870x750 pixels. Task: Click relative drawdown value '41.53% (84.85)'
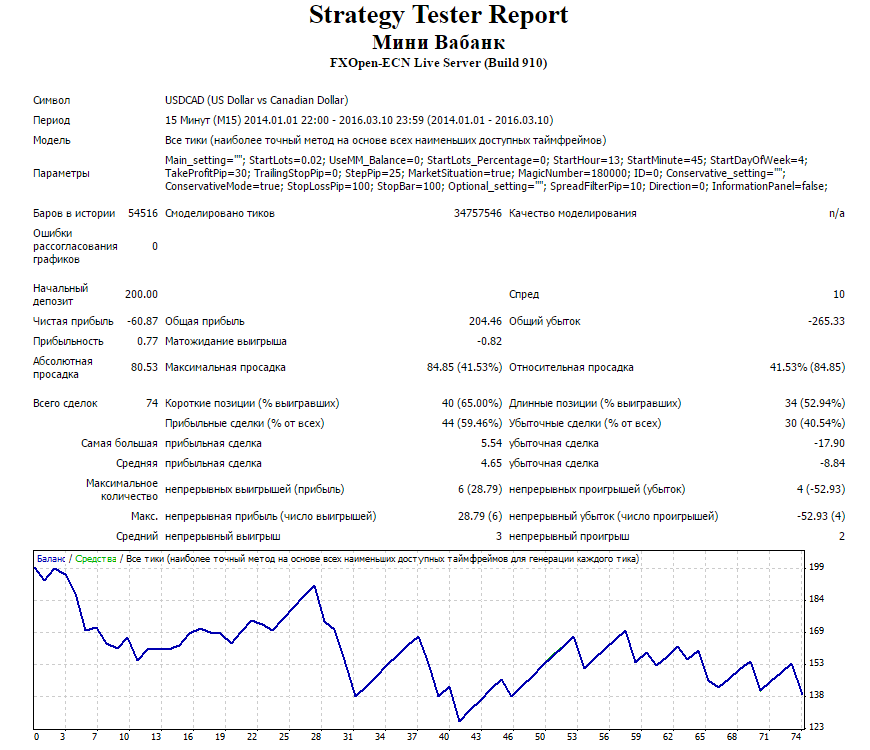click(x=807, y=367)
